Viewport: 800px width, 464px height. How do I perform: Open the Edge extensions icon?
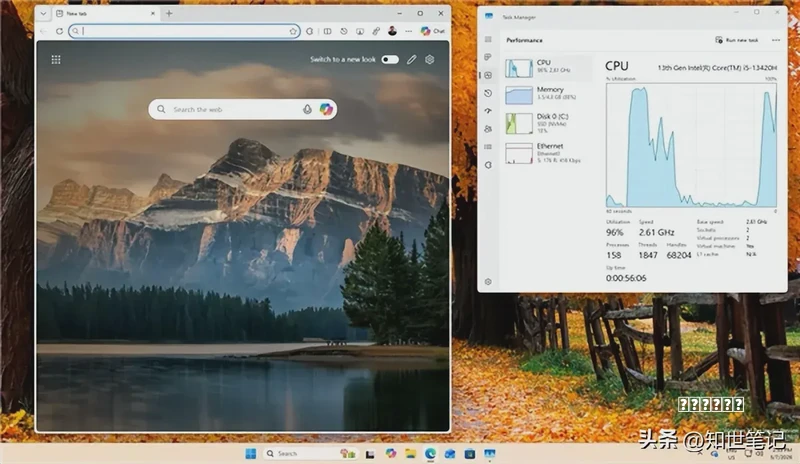coord(310,31)
